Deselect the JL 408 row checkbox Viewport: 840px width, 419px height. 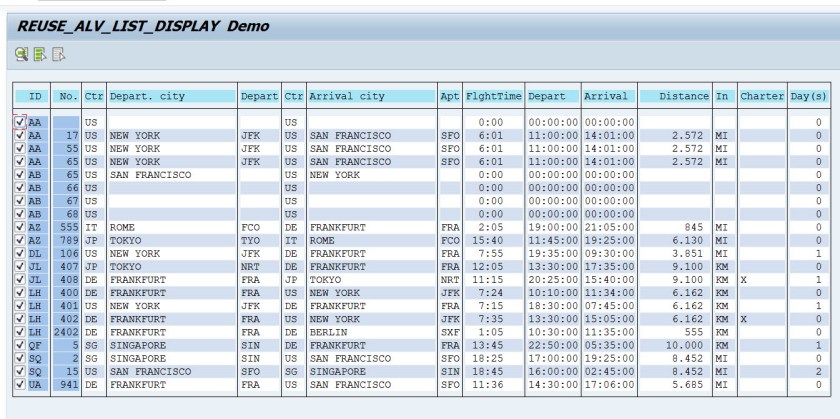[x=20, y=280]
